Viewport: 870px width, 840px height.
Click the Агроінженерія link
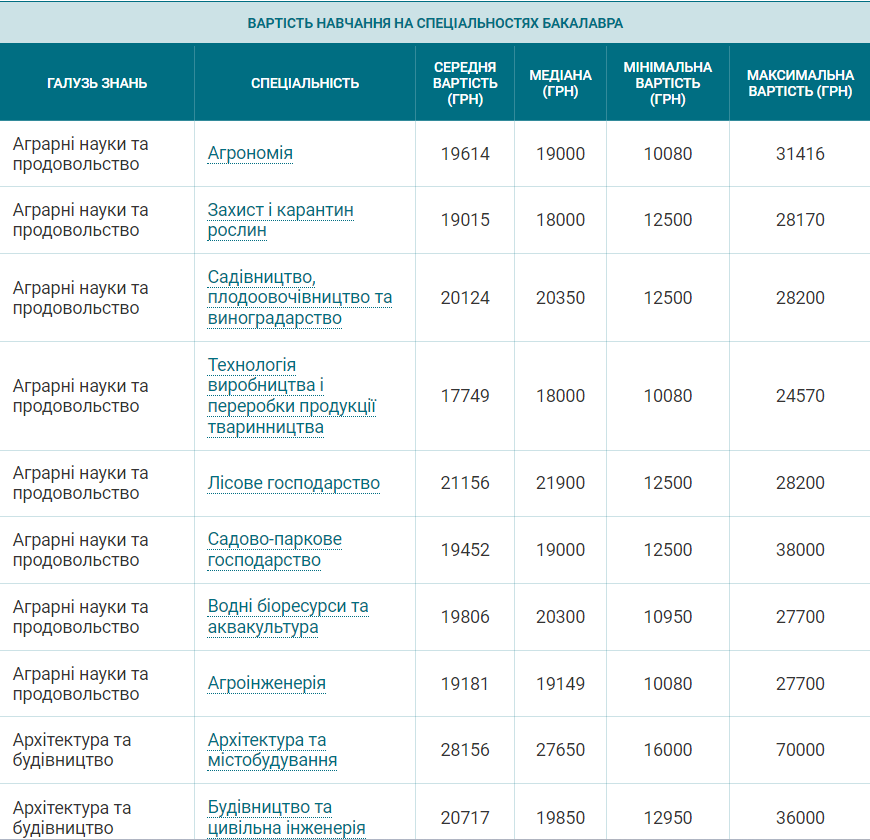pyautogui.click(x=266, y=683)
